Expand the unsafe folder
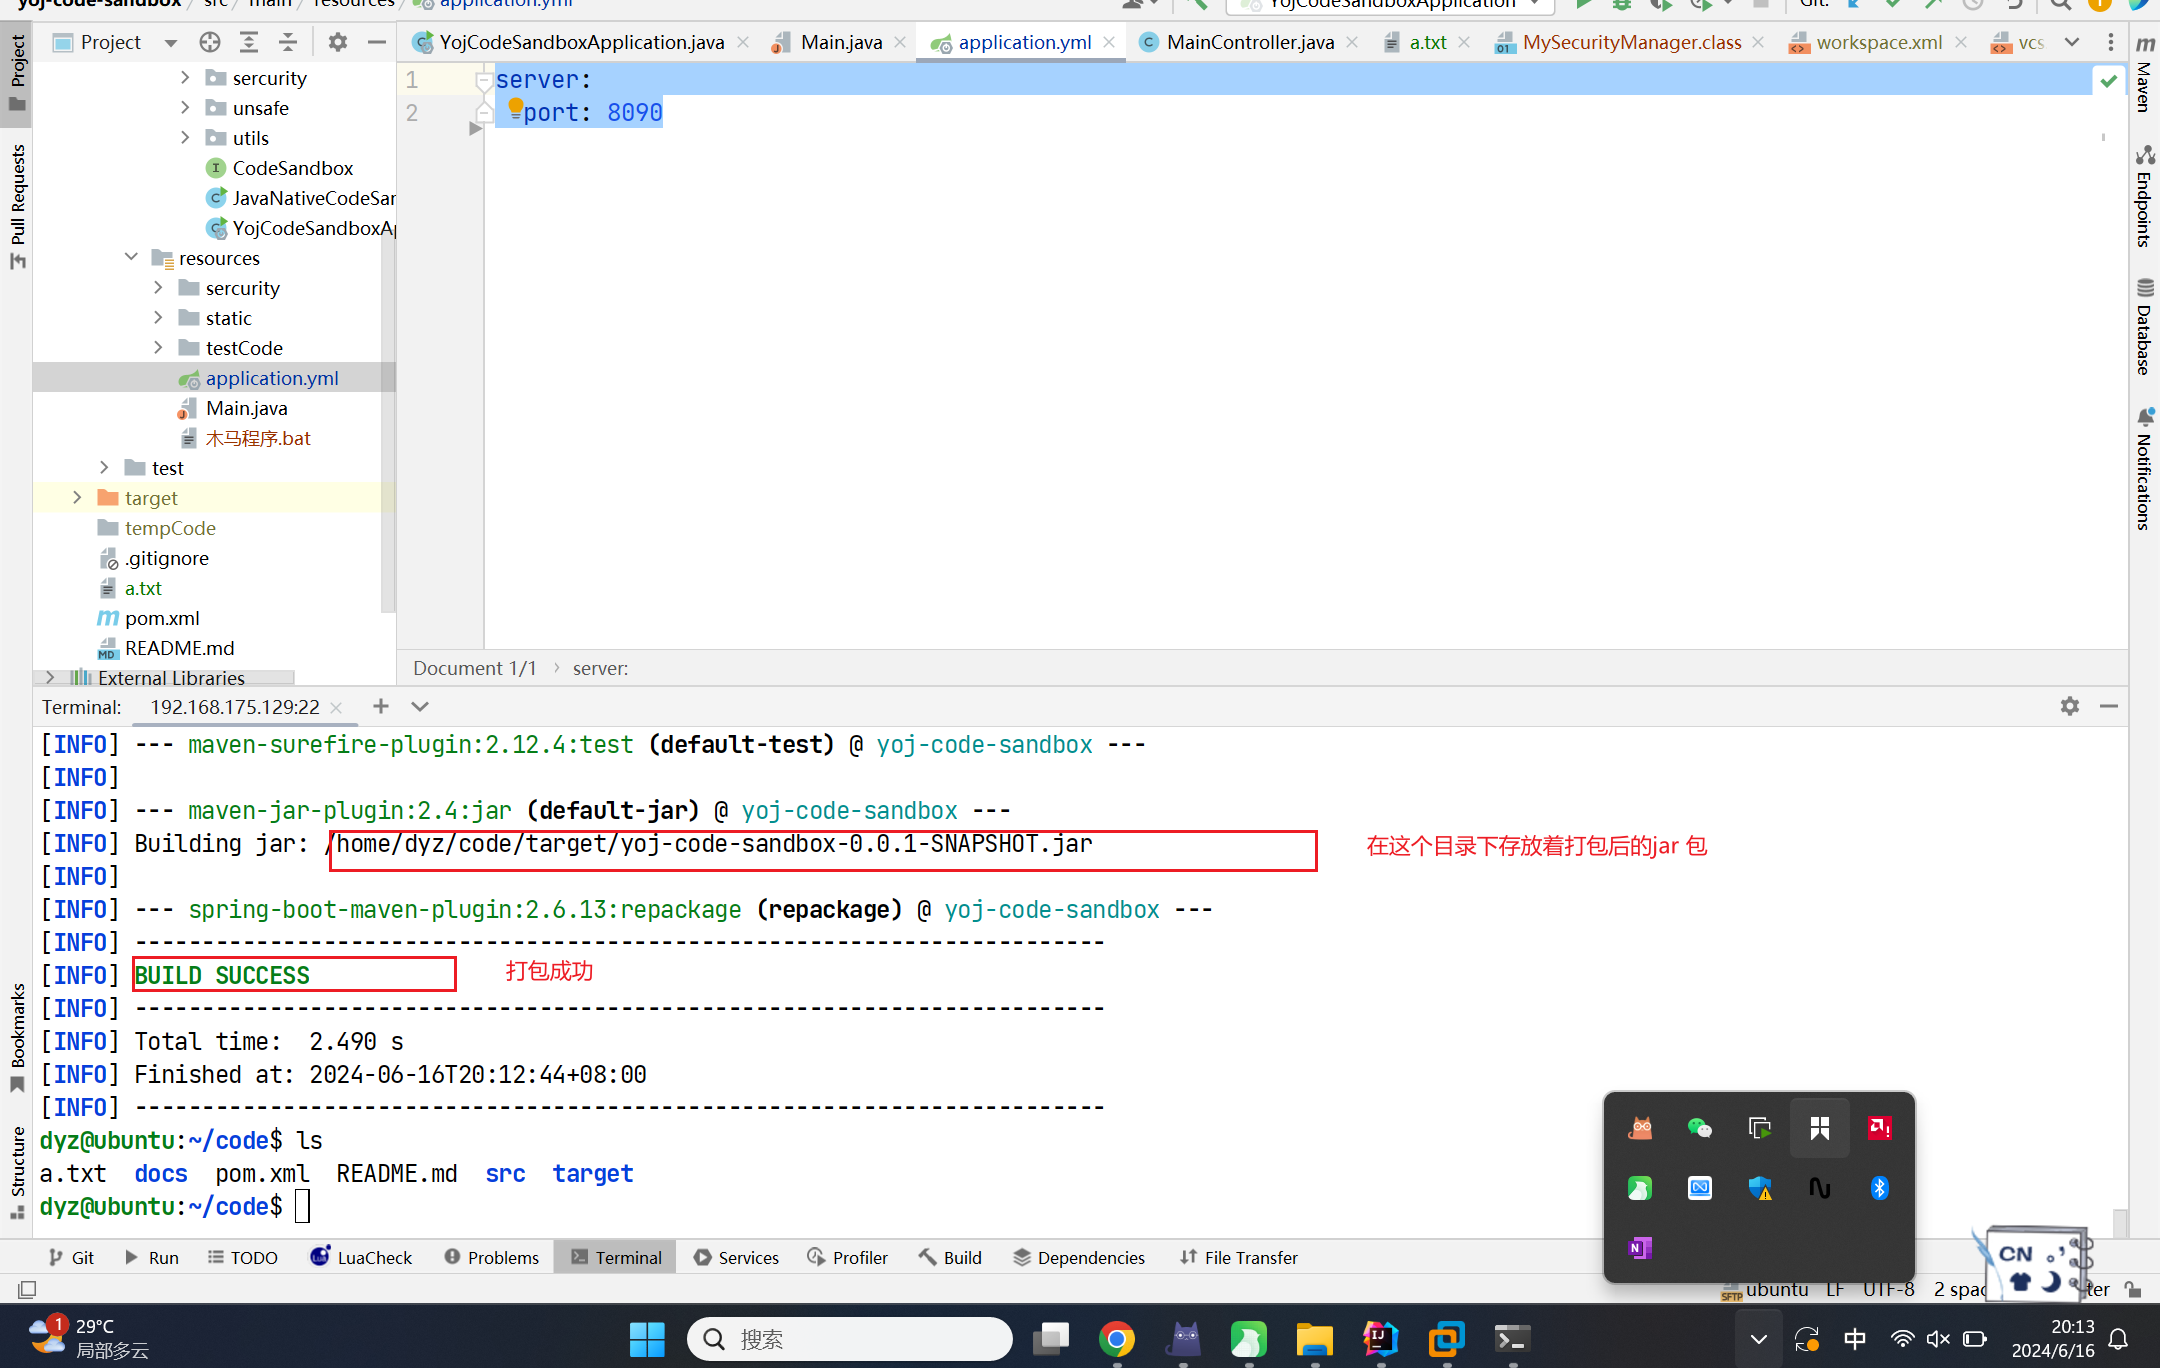This screenshot has height=1368, width=2160. click(185, 107)
